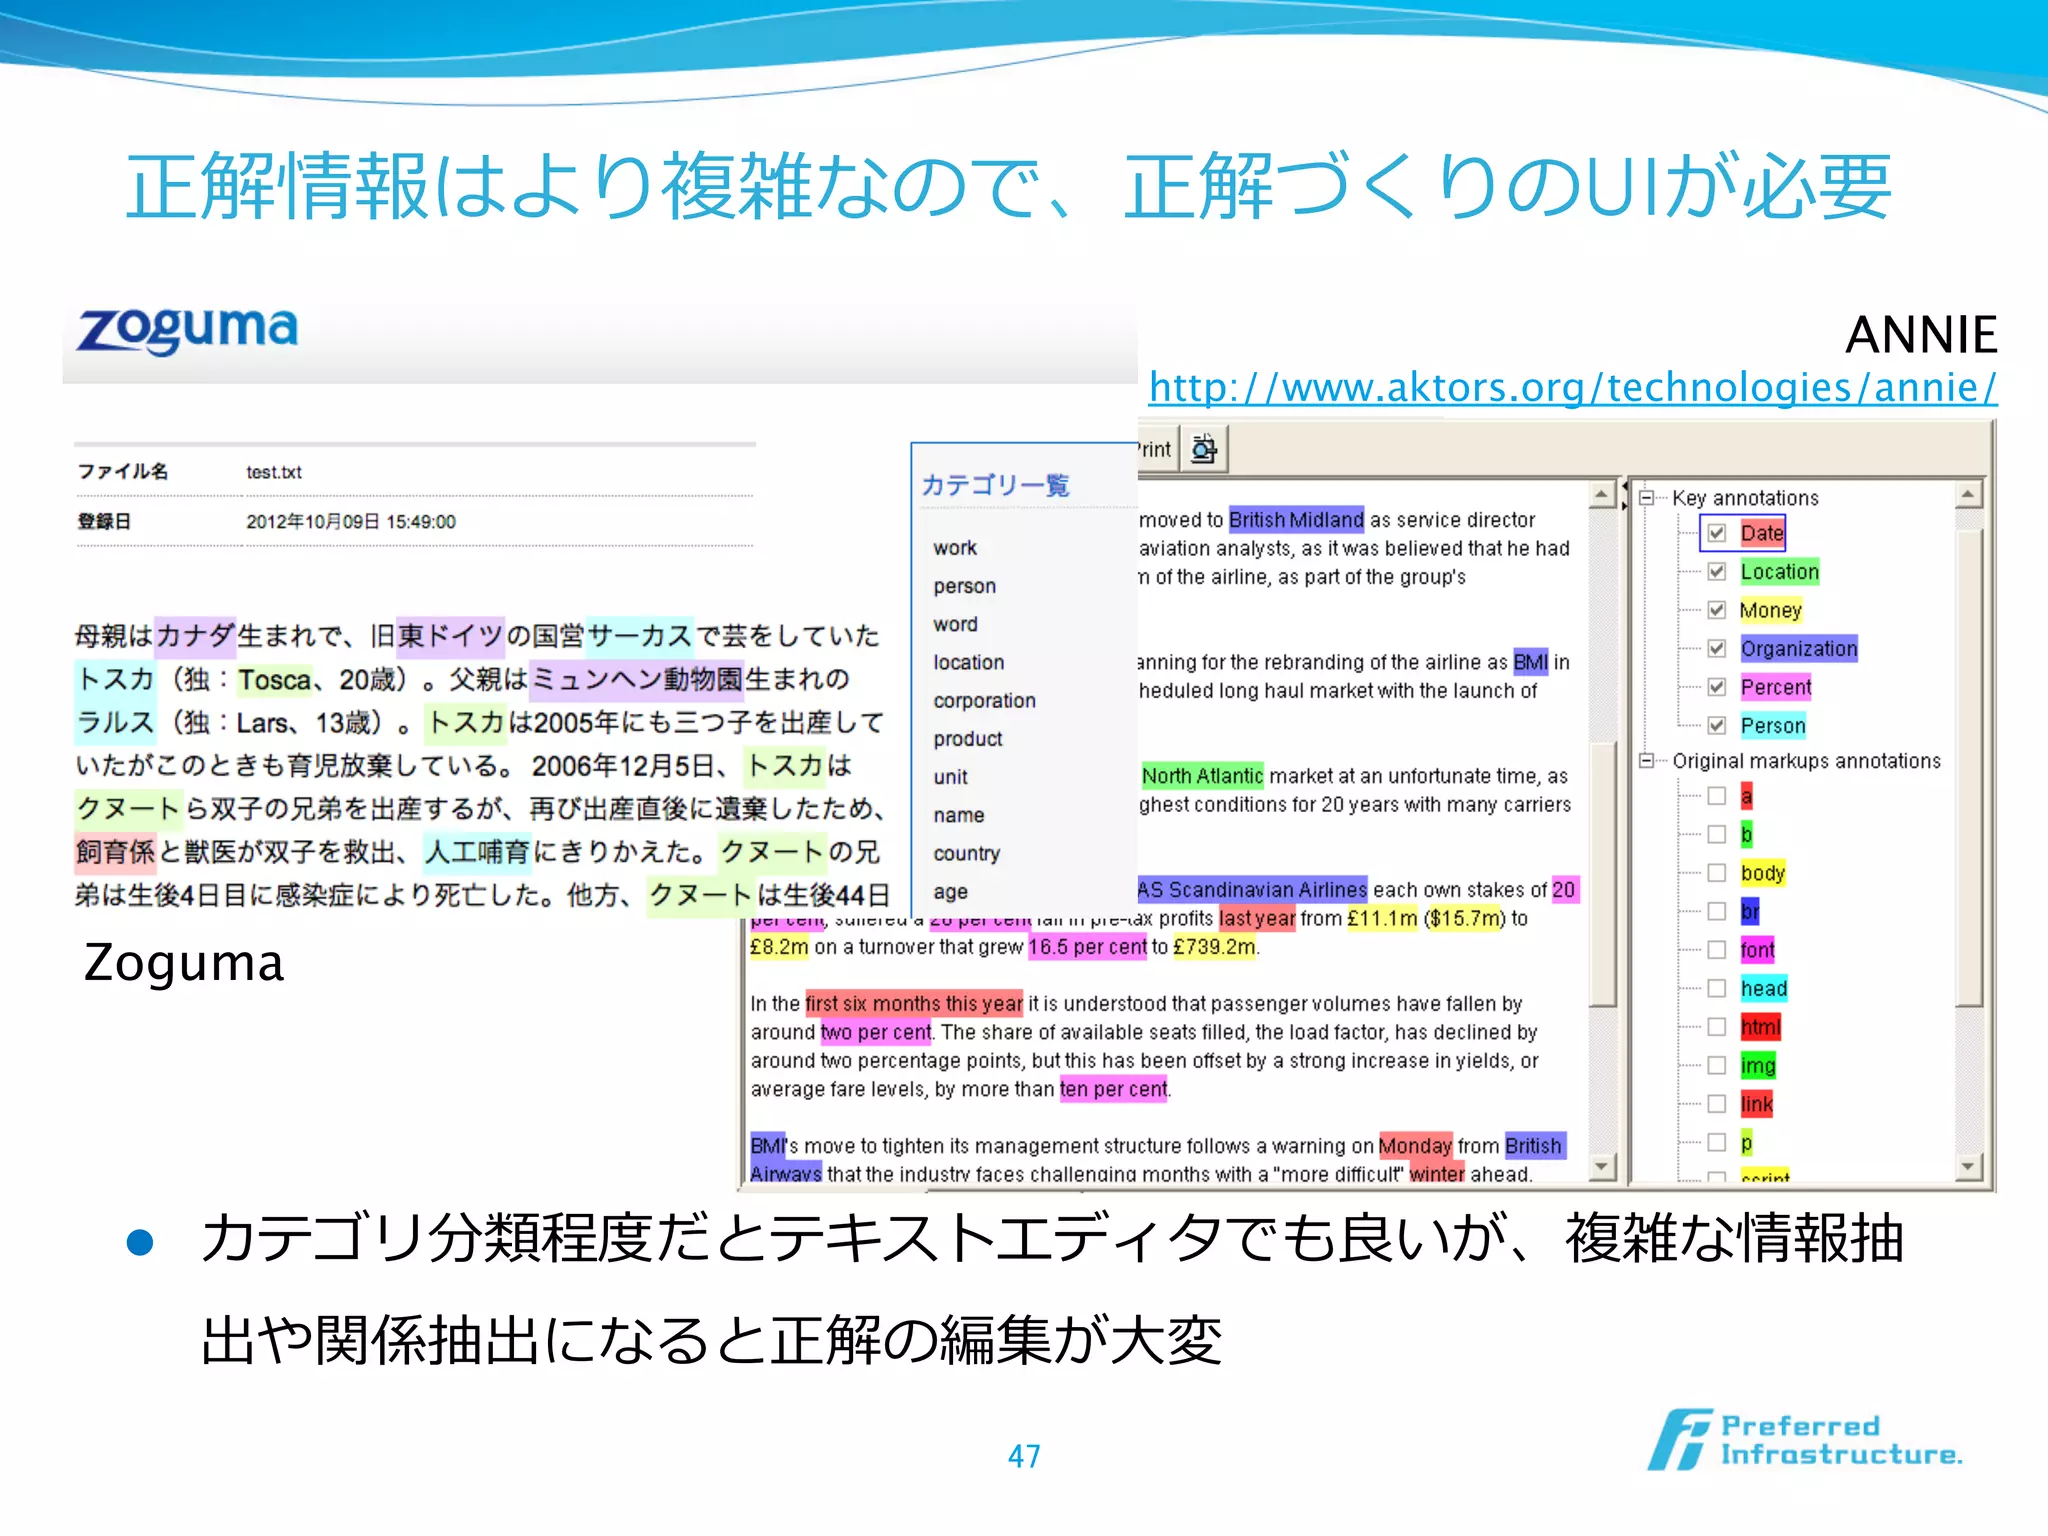Click the highlighted カナダ word in Zoguma

point(195,635)
